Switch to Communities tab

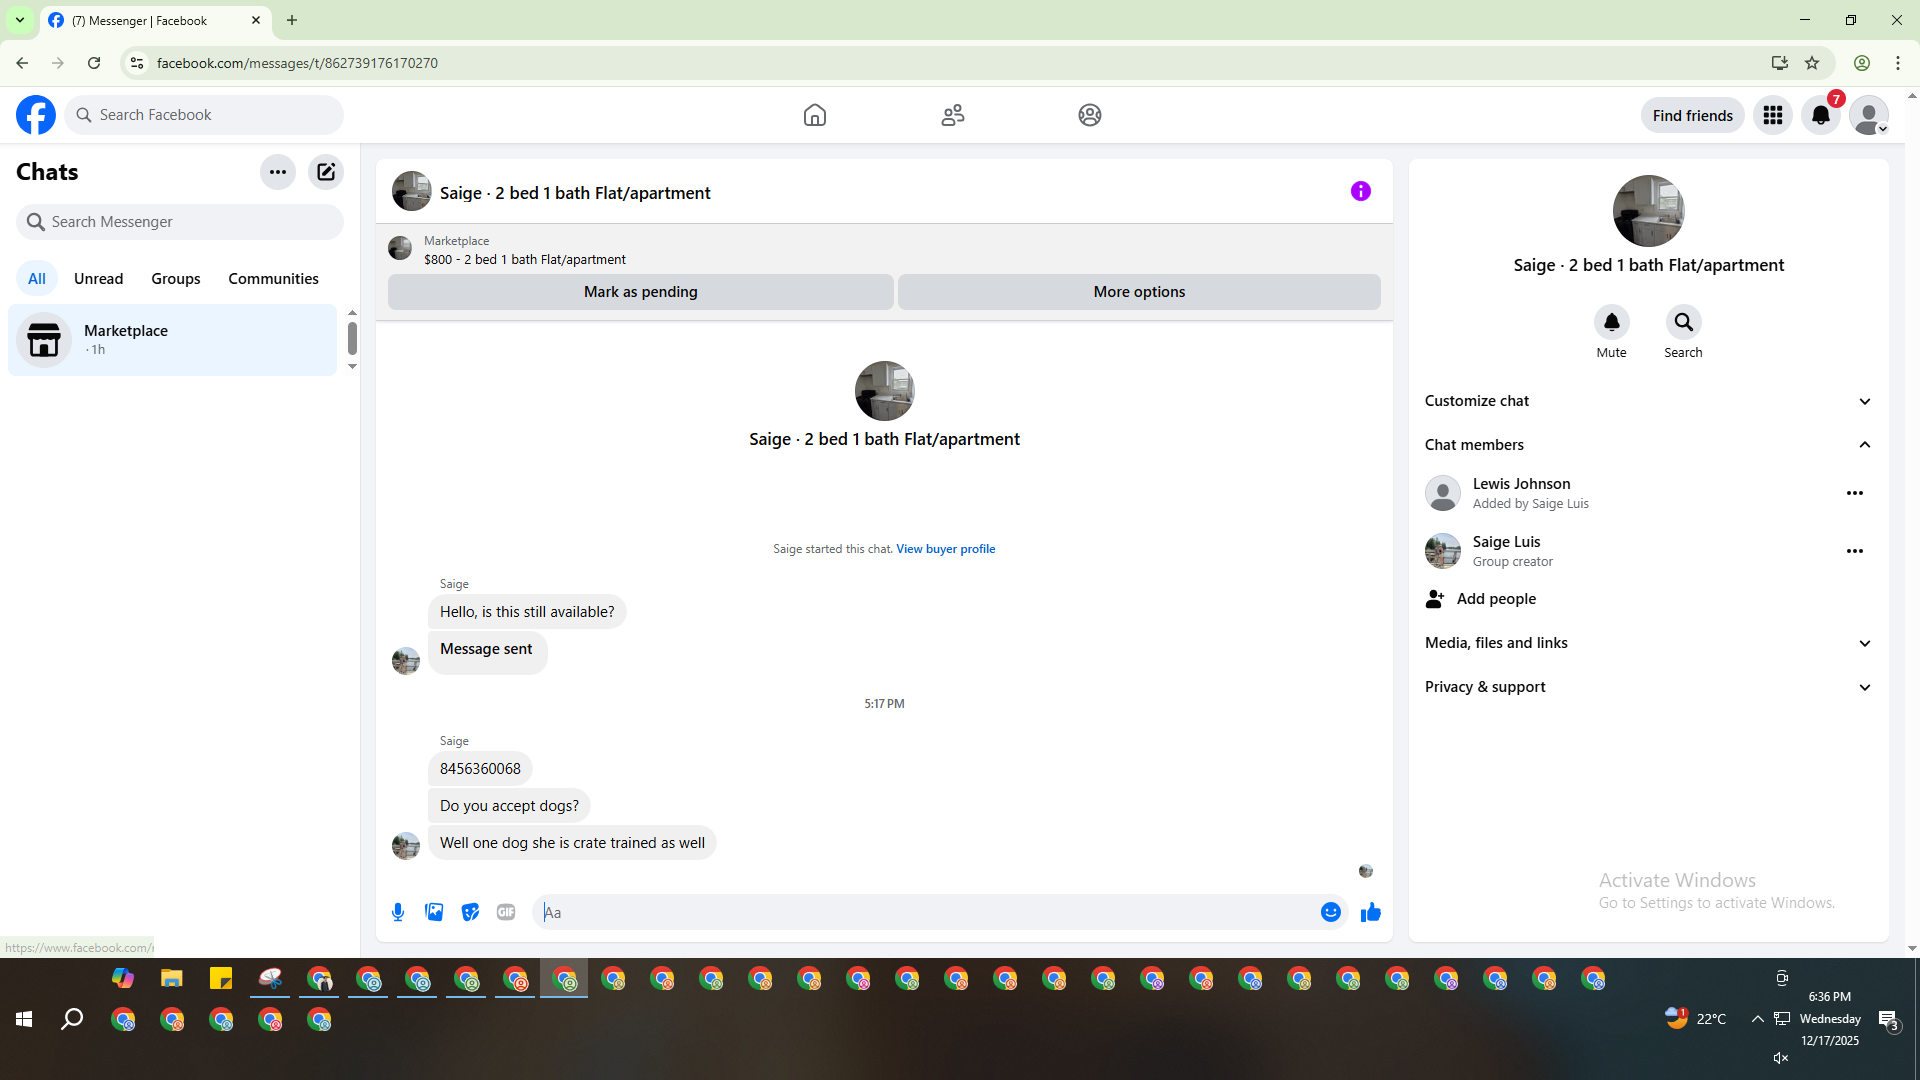[273, 279]
